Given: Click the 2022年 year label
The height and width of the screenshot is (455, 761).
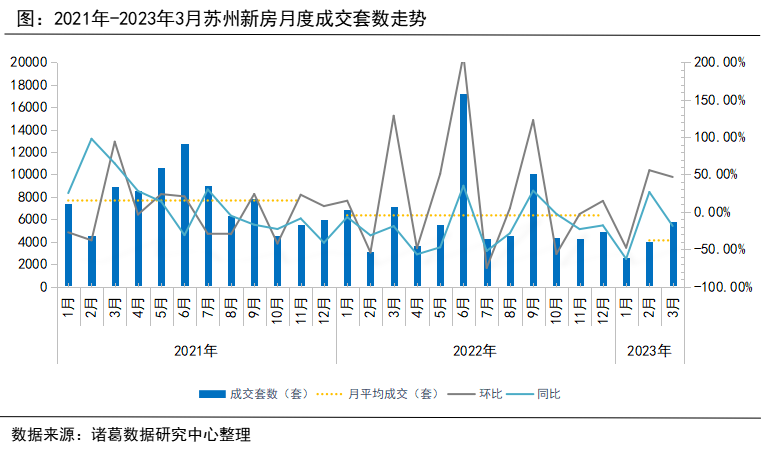Looking at the screenshot, I should 475,351.
